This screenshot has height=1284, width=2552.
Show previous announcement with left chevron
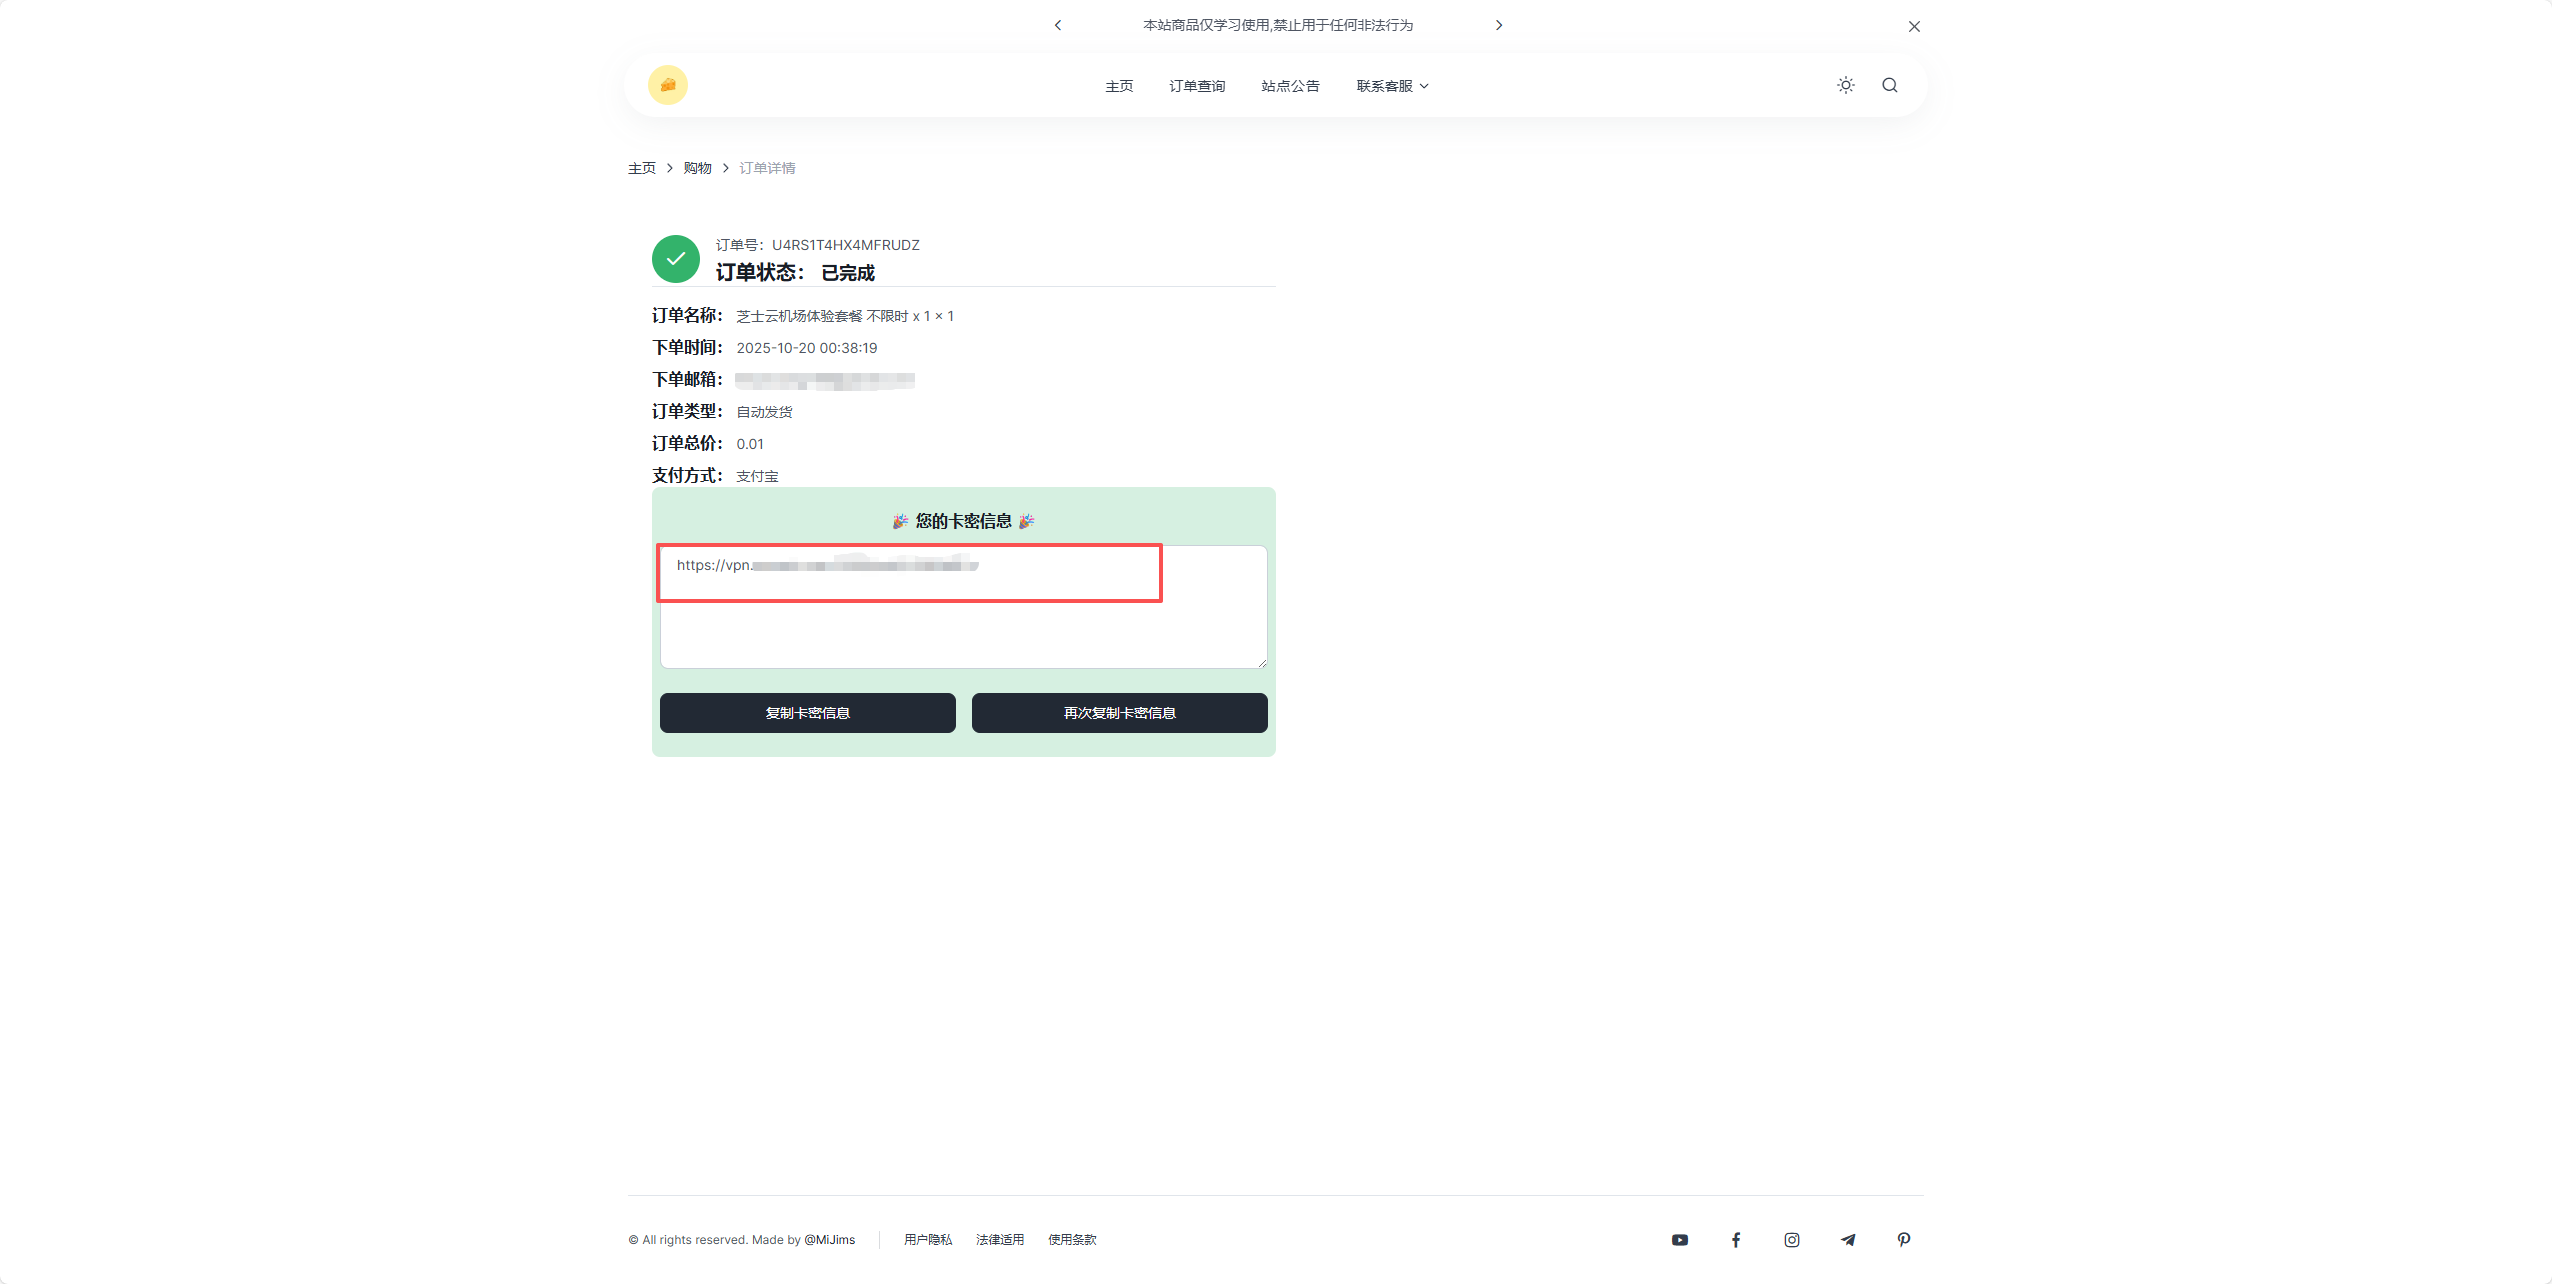point(1057,25)
